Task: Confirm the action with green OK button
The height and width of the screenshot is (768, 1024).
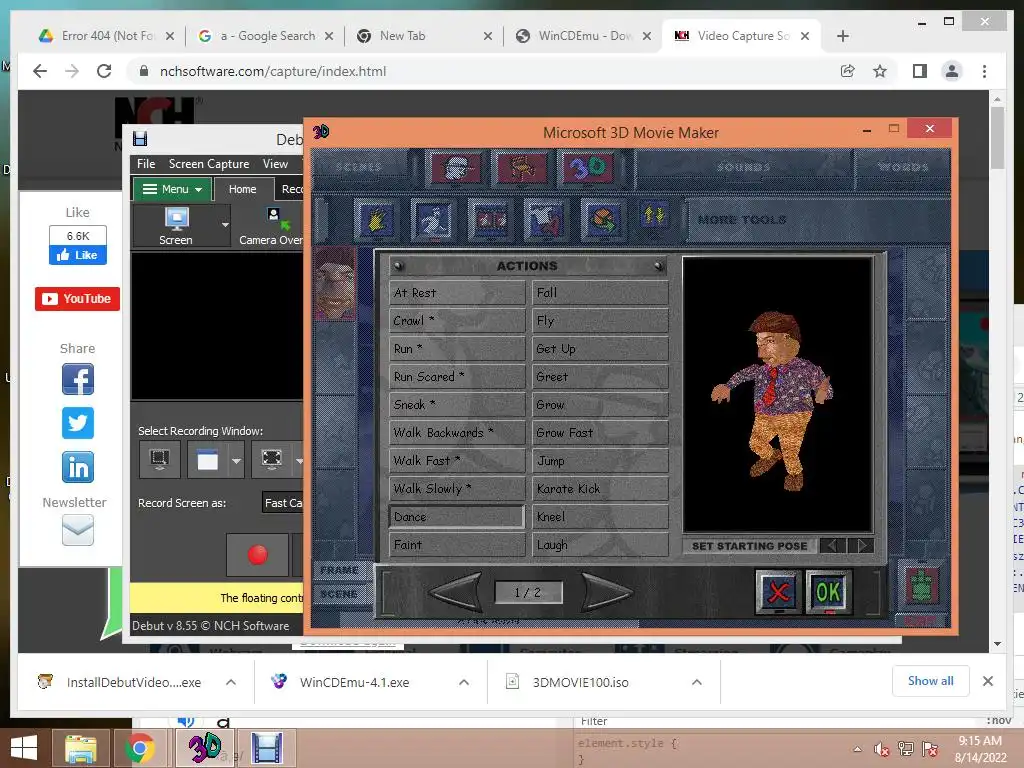Action: (828, 592)
